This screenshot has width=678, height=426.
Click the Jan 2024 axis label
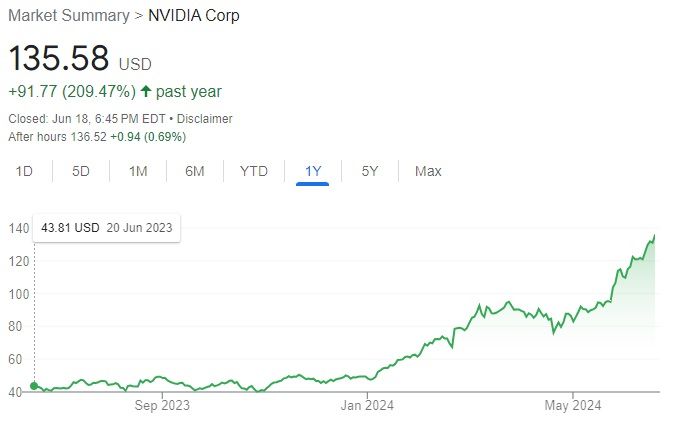[x=367, y=405]
